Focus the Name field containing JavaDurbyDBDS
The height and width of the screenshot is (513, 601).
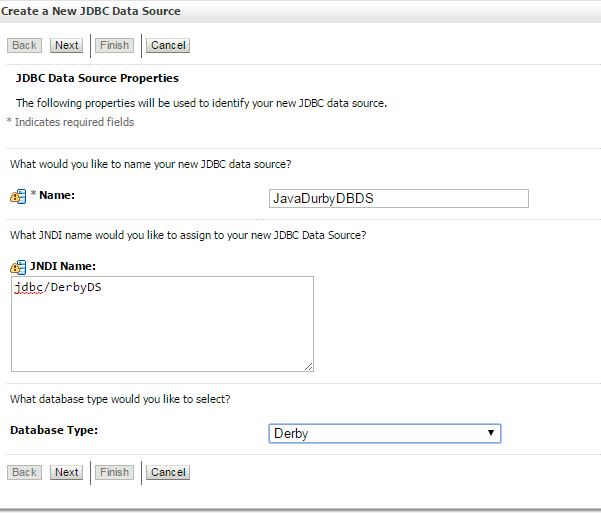[399, 199]
